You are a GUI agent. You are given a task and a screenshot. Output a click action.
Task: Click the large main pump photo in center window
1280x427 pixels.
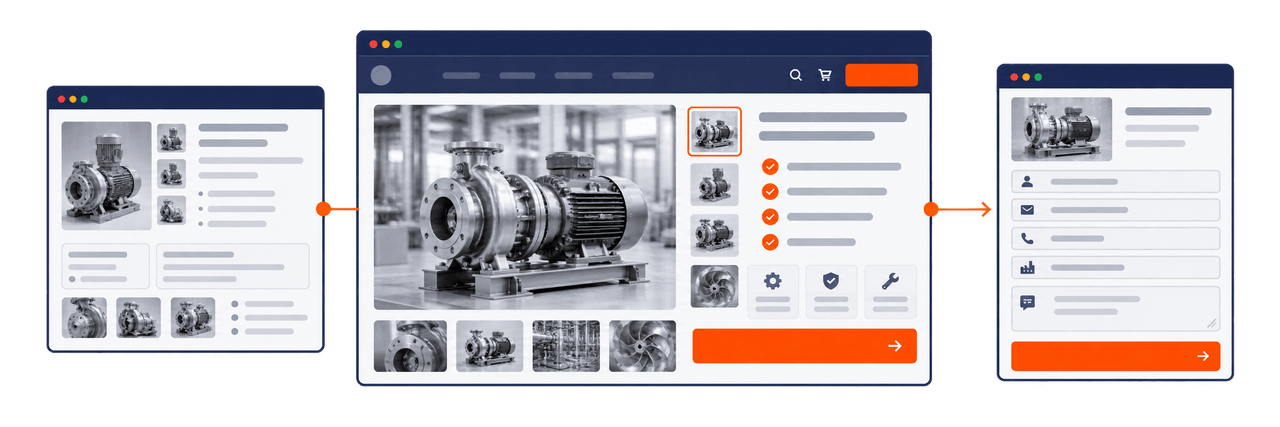coord(525,207)
